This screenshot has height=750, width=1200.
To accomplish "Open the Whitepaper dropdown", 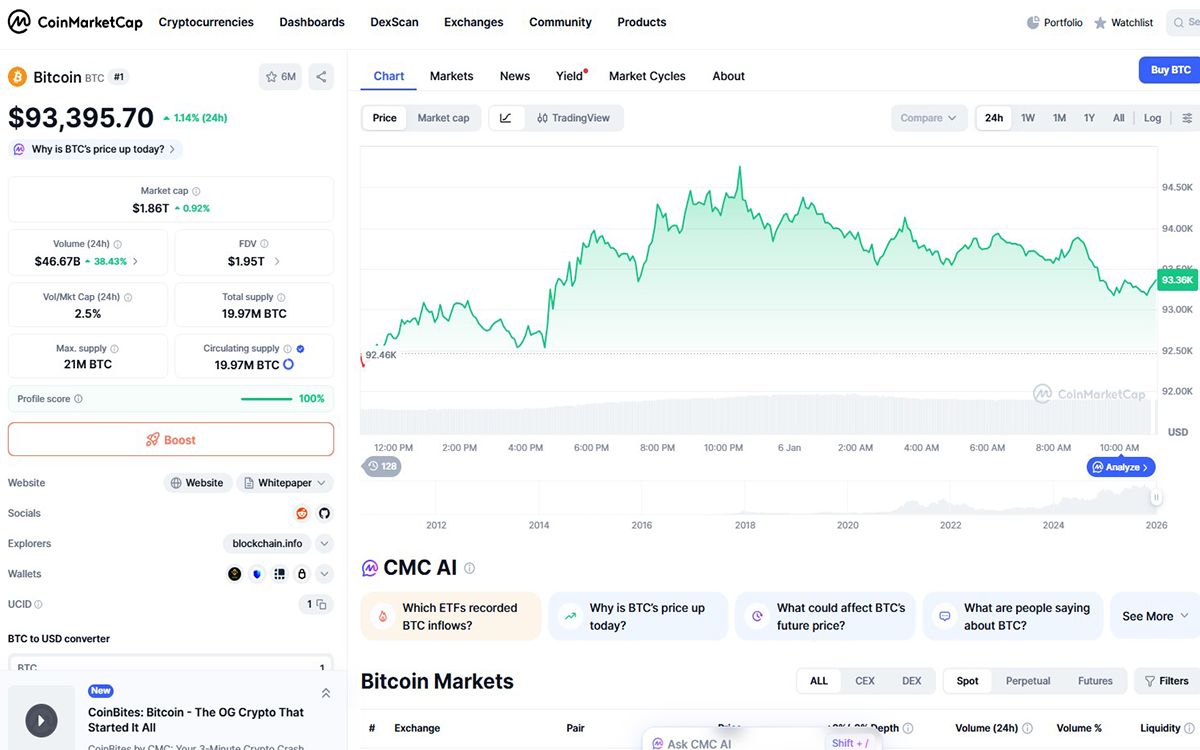I will pyautogui.click(x=286, y=483).
